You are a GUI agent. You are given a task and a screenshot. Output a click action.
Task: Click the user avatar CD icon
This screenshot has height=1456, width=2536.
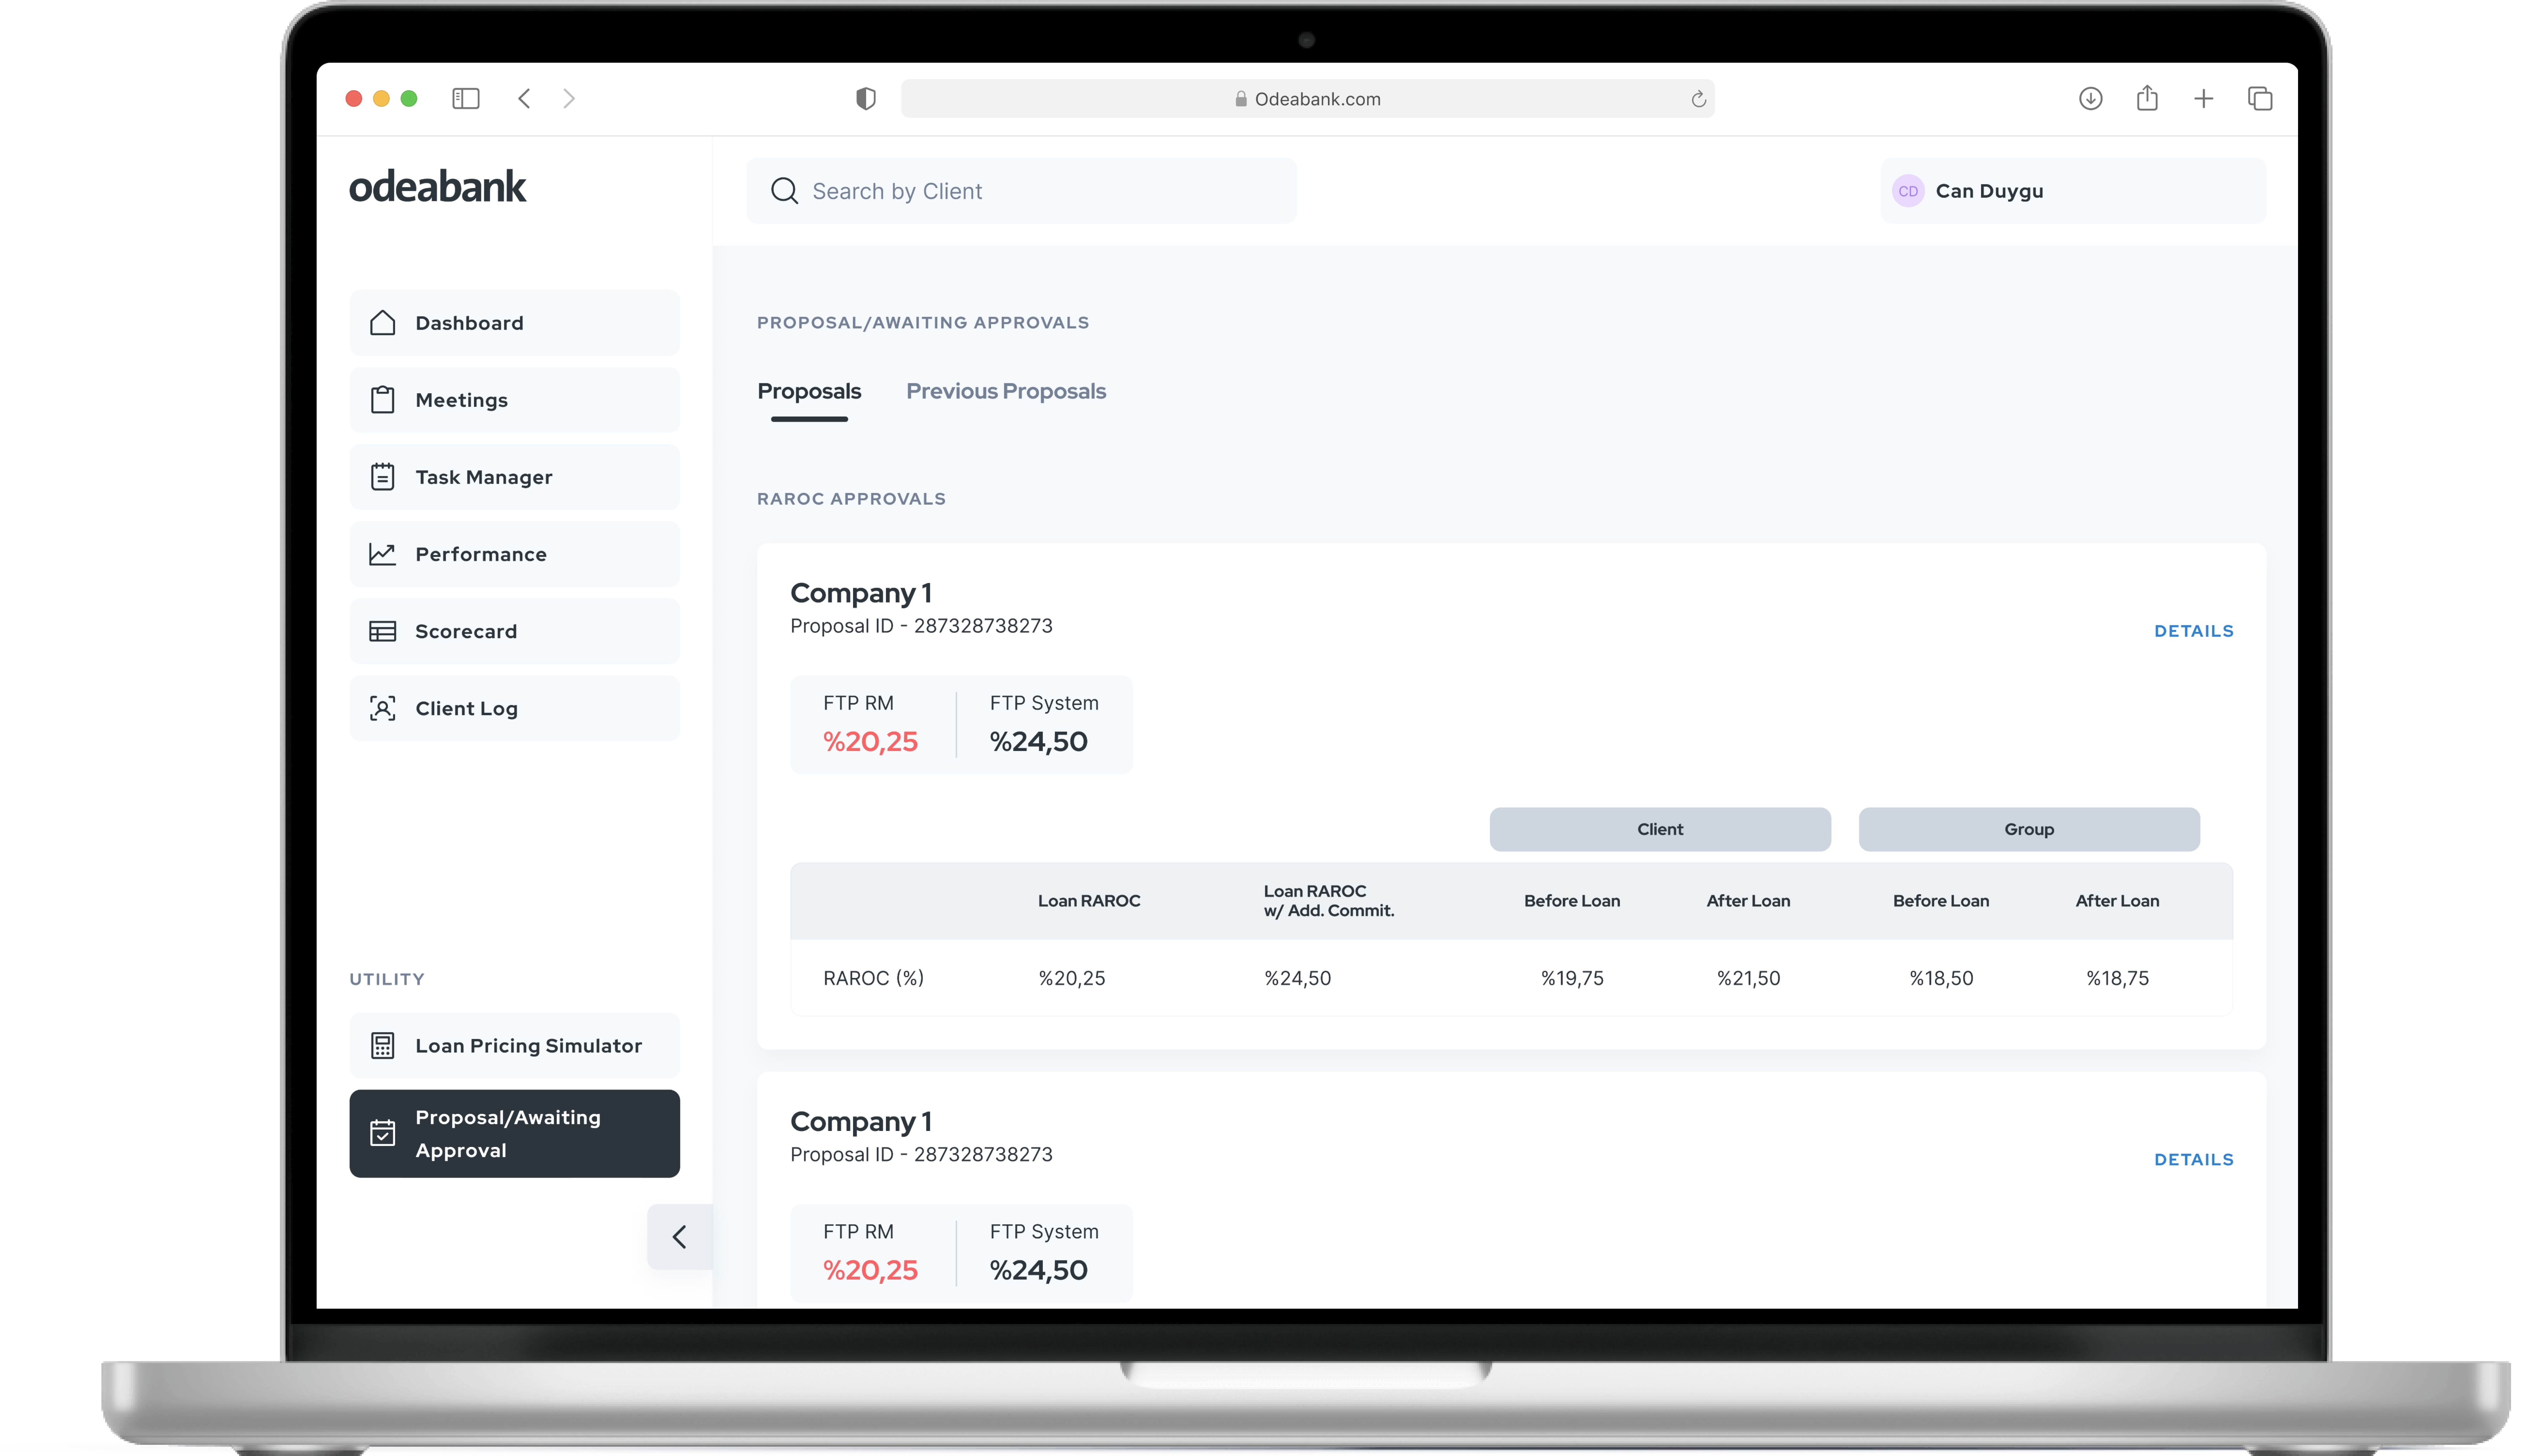click(x=1911, y=190)
